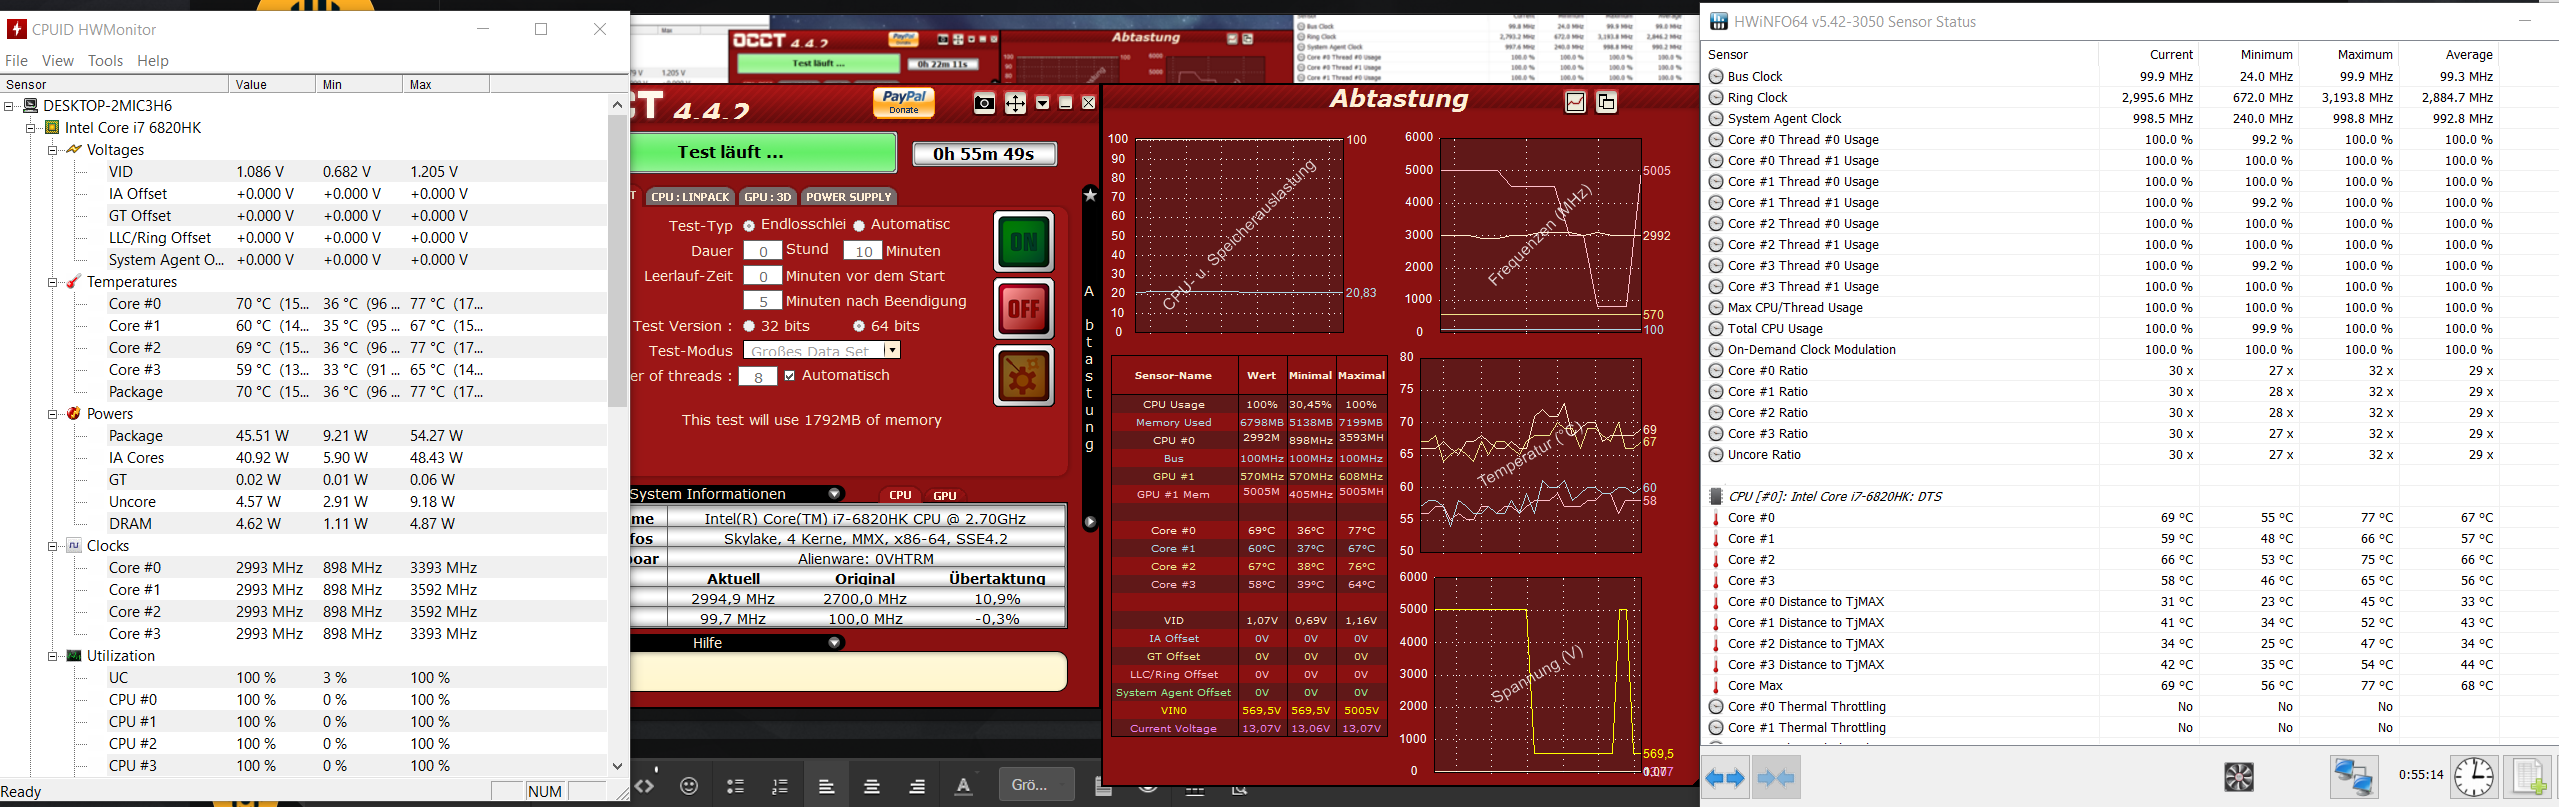Open the Test-Modus dropdown

891,350
